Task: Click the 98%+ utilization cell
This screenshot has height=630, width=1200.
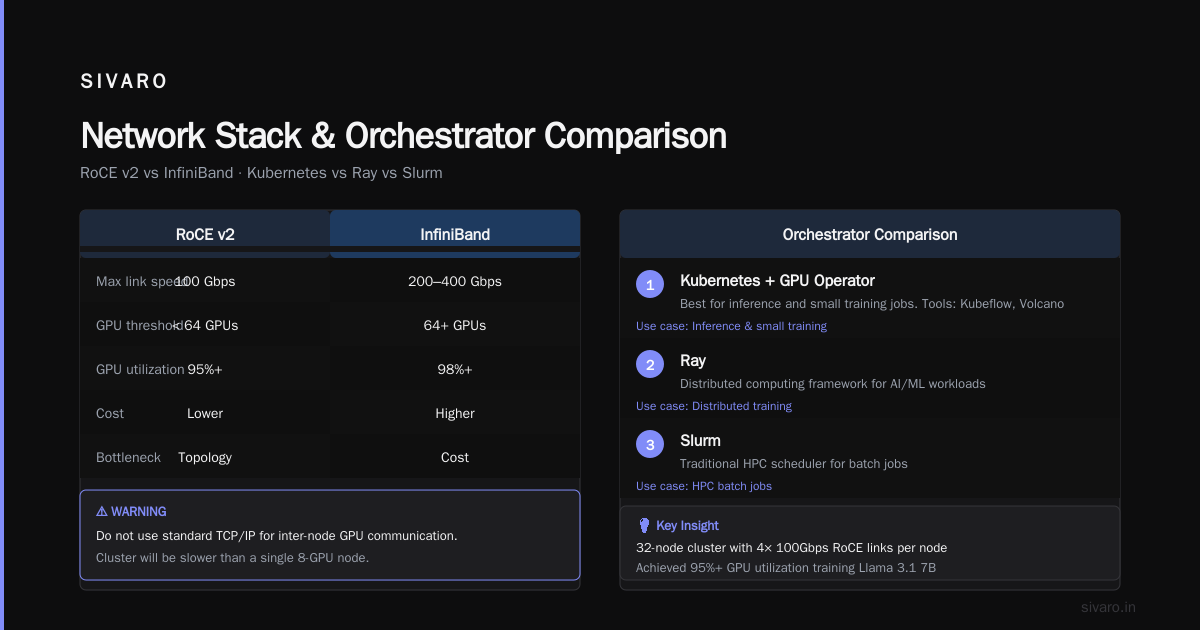Action: [455, 369]
